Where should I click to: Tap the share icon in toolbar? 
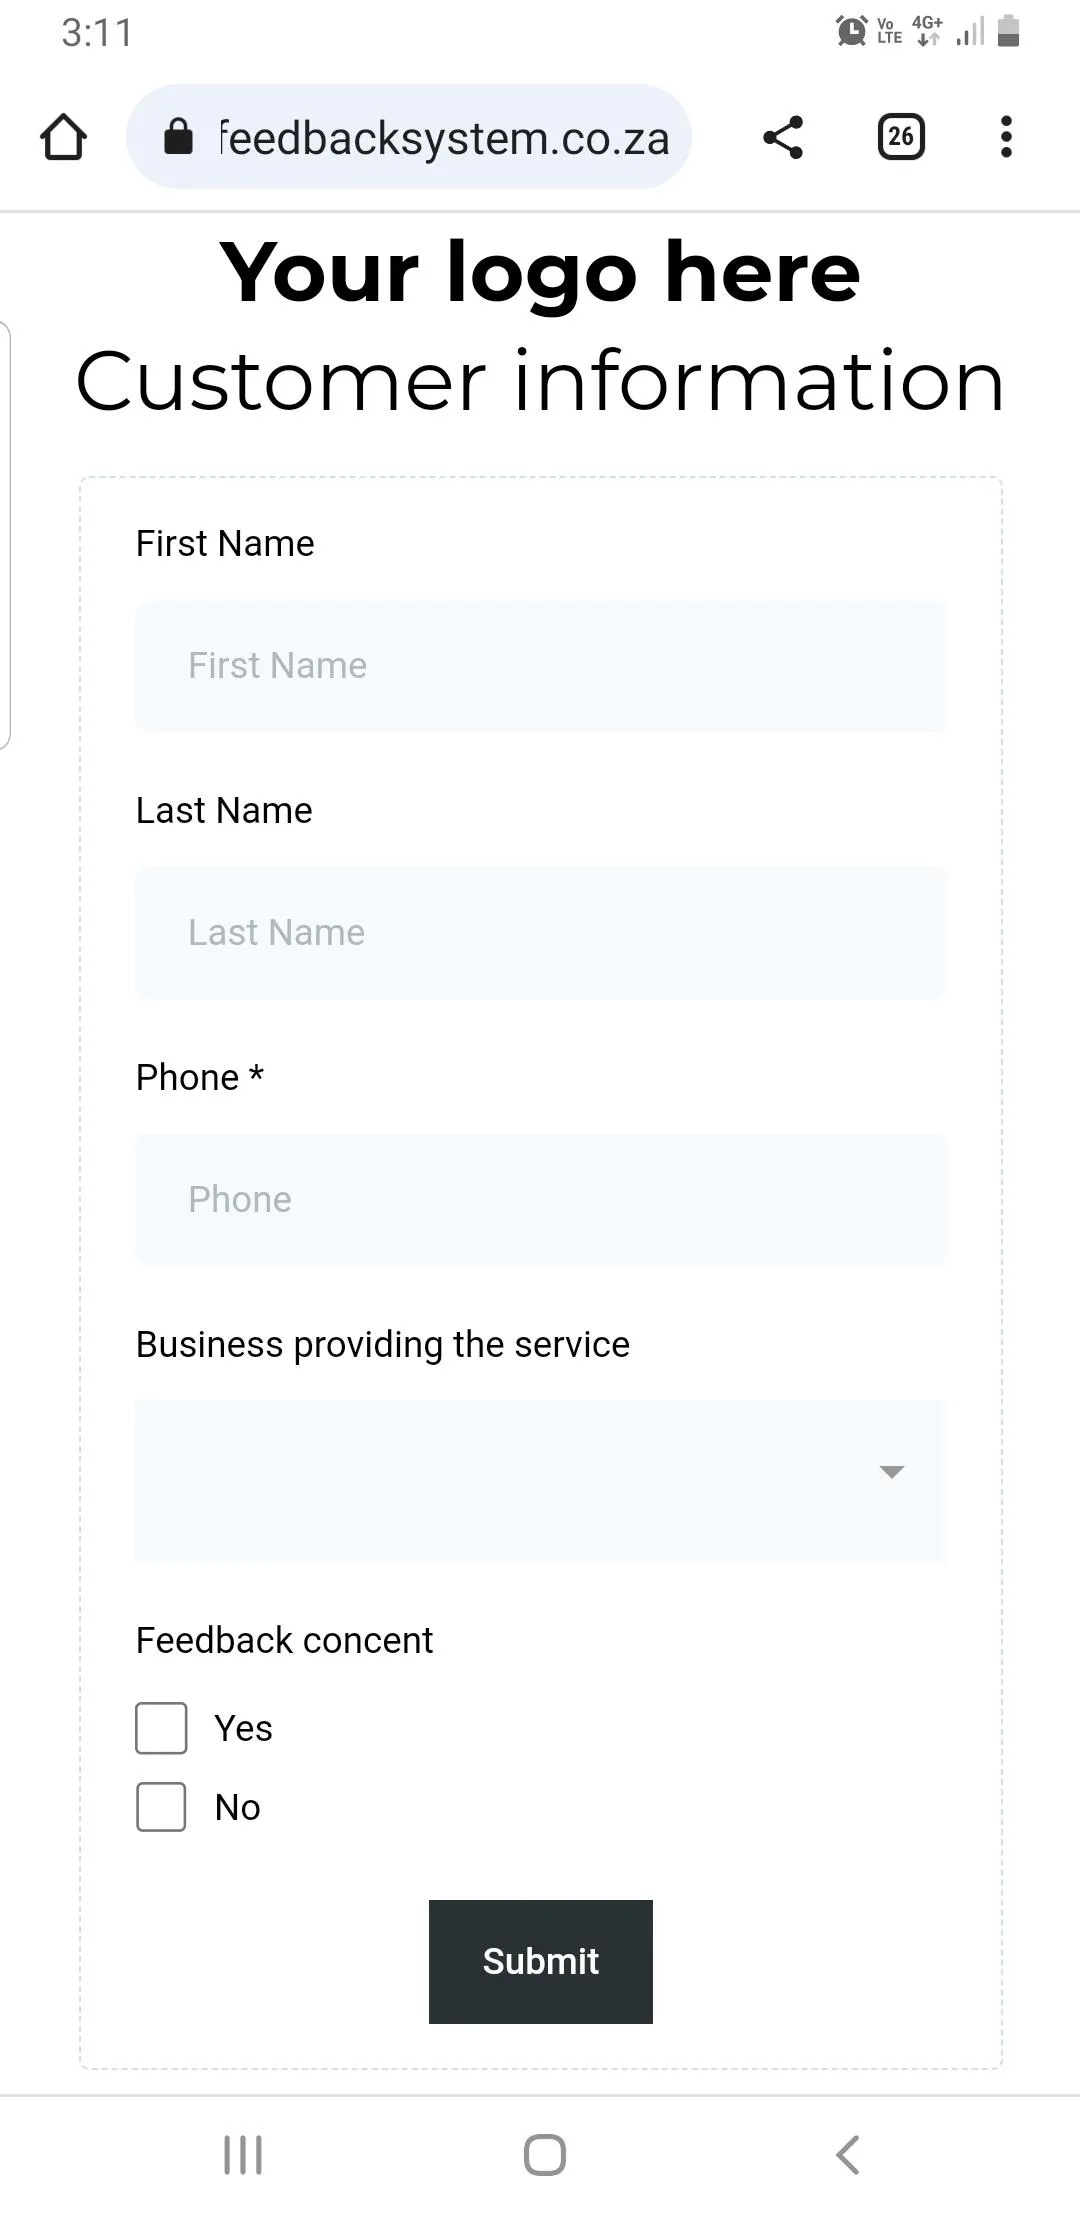pyautogui.click(x=783, y=137)
